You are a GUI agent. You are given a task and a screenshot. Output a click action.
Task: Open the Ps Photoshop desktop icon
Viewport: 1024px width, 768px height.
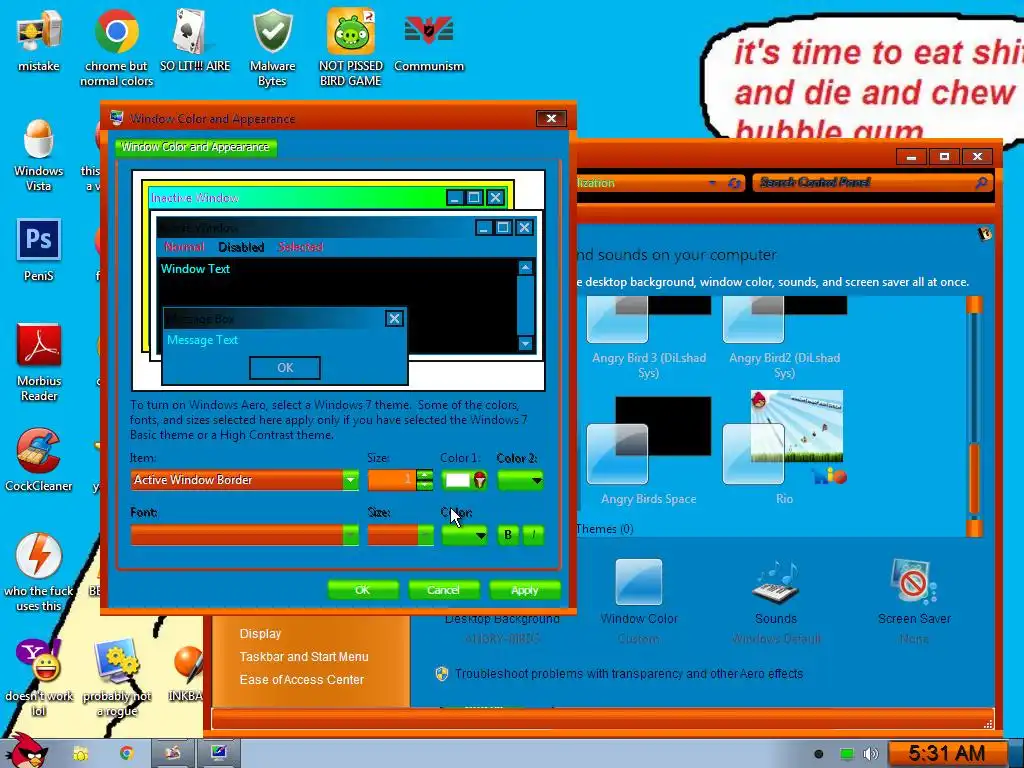point(39,249)
